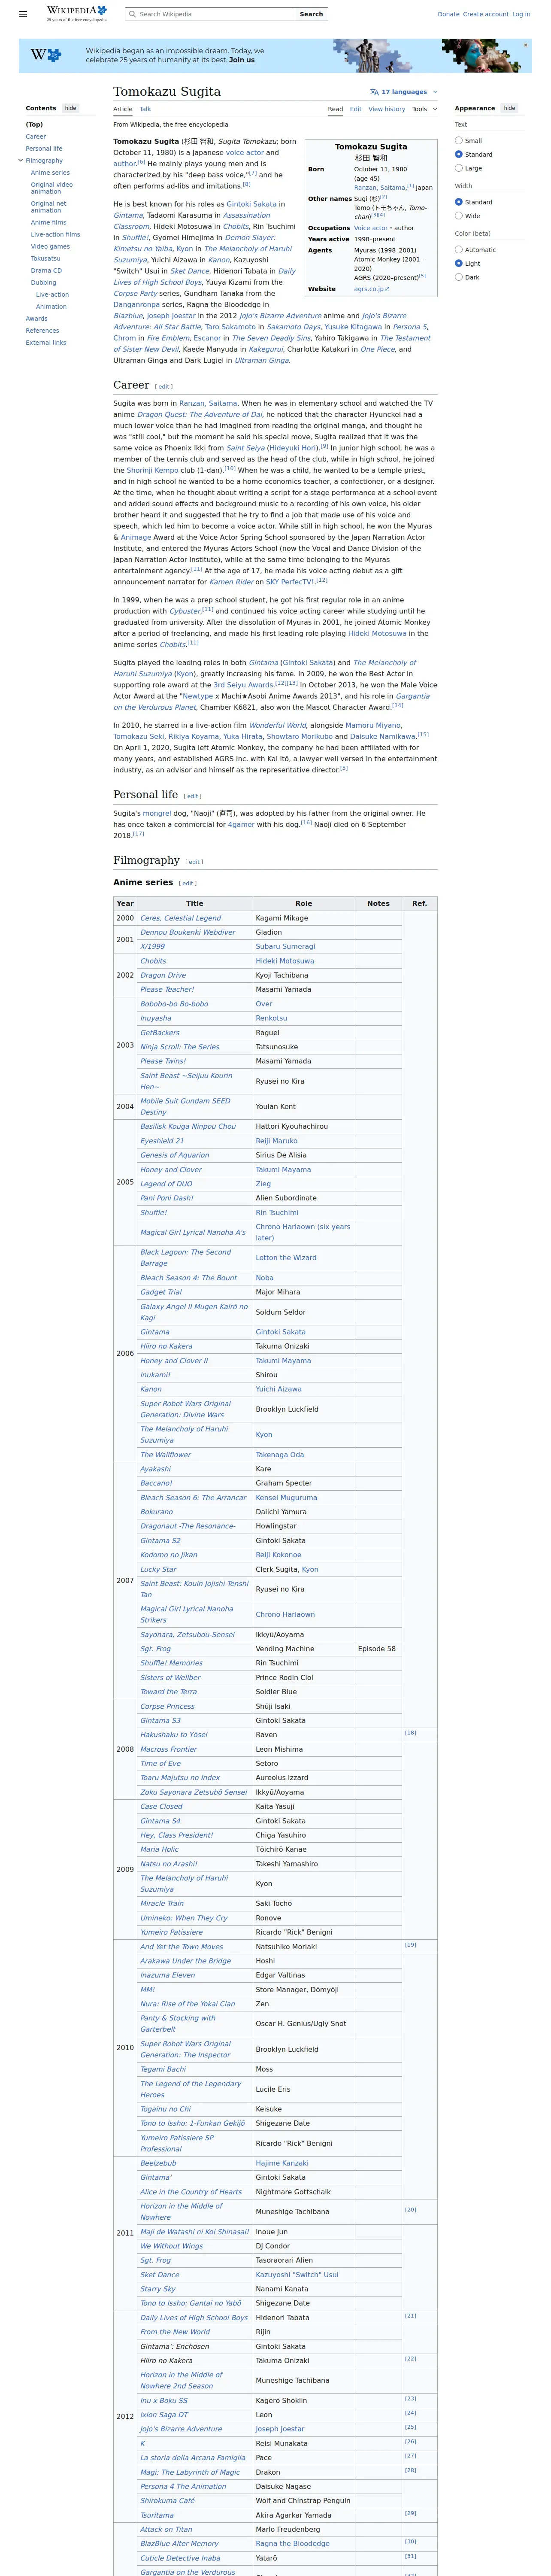This screenshot has width=551, height=2576.
Task: Select the Edit tab
Action: pos(356,109)
